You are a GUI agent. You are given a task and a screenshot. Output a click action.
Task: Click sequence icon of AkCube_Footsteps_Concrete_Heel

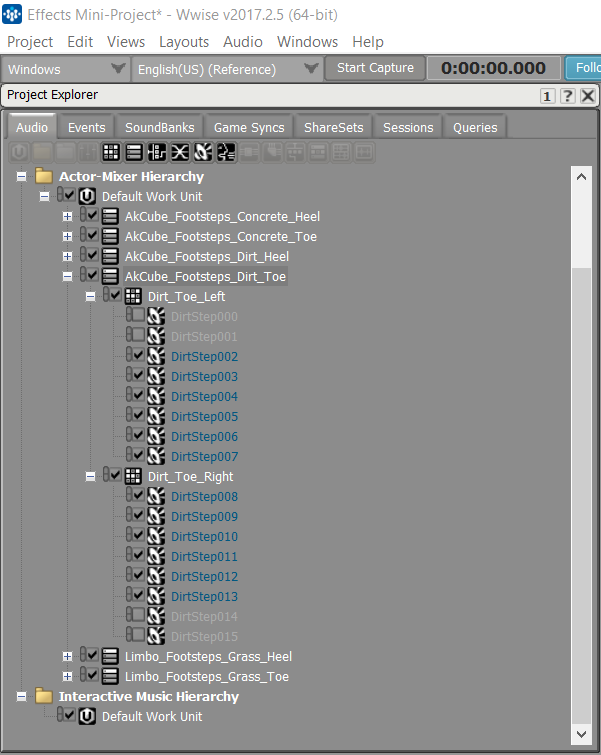coord(110,216)
